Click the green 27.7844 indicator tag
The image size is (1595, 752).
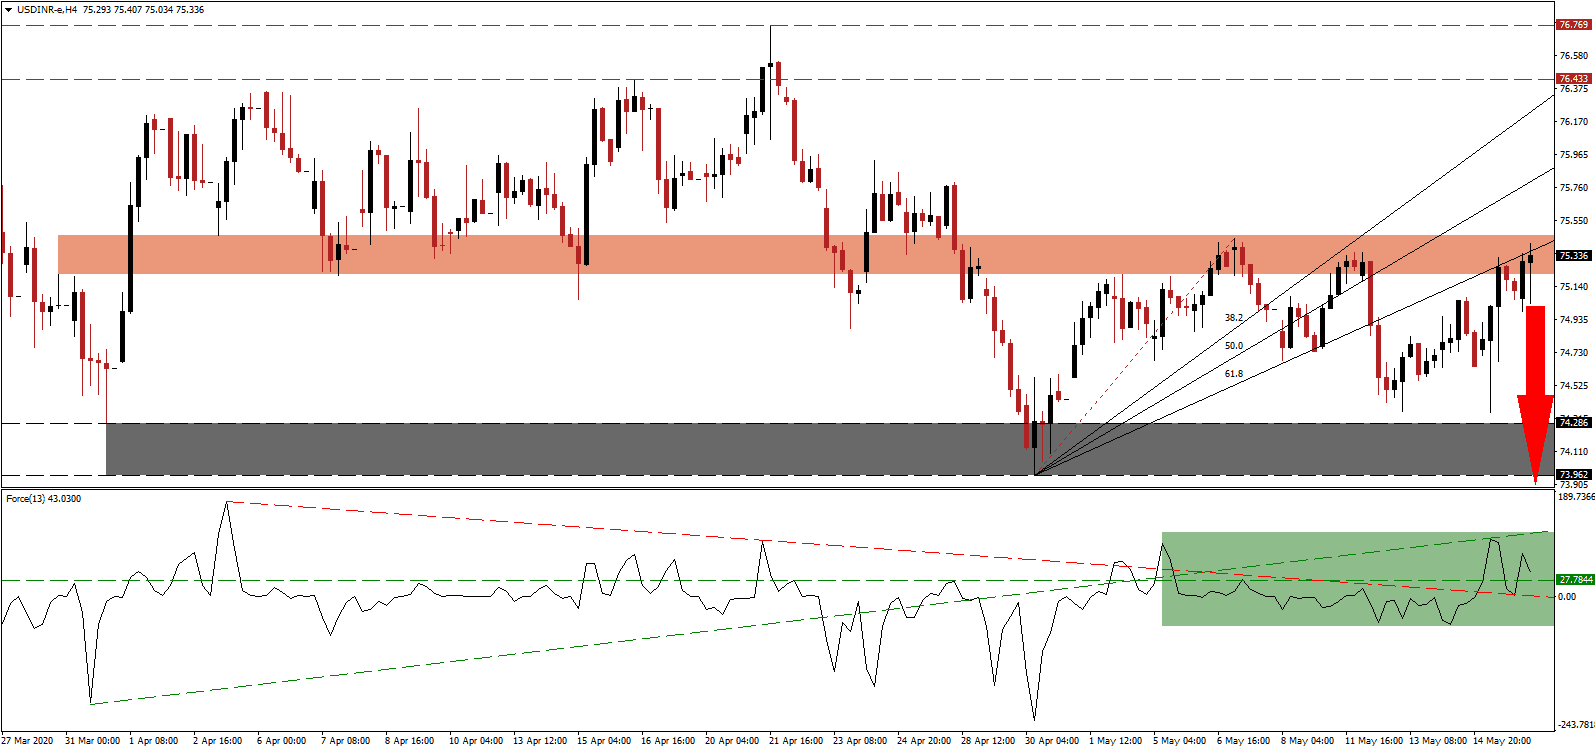1575,580
